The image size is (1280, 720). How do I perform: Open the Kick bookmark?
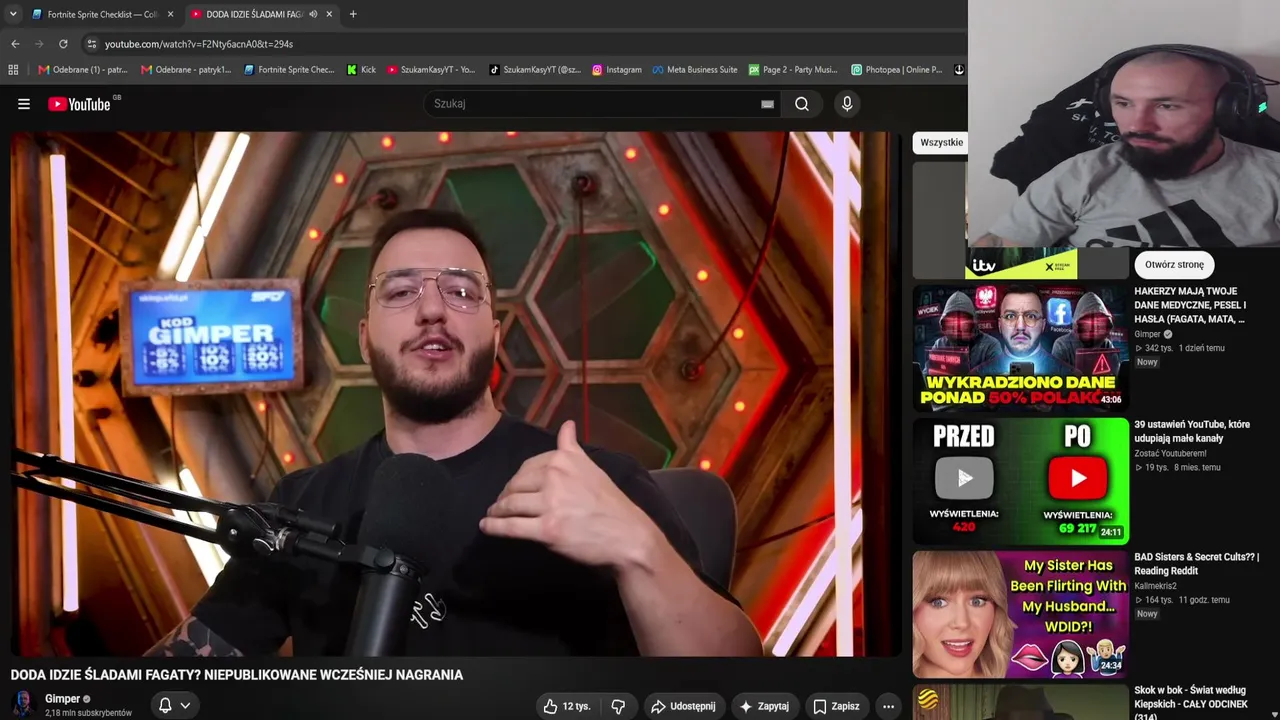click(361, 70)
